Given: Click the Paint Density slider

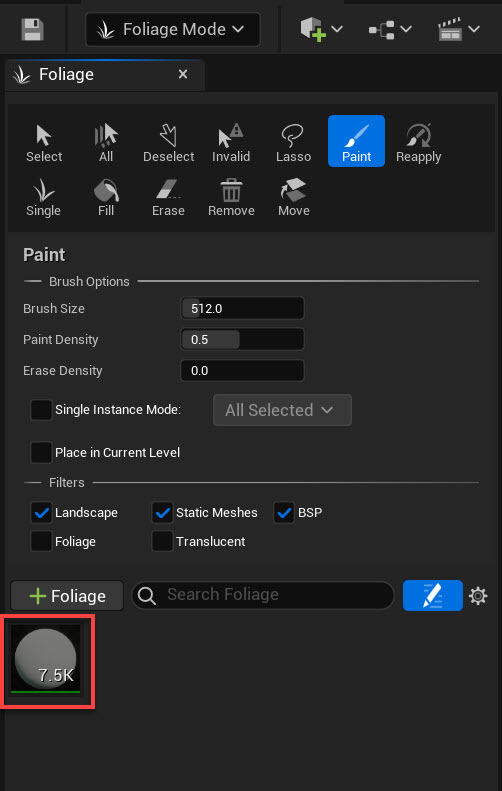Looking at the screenshot, I should pos(242,340).
